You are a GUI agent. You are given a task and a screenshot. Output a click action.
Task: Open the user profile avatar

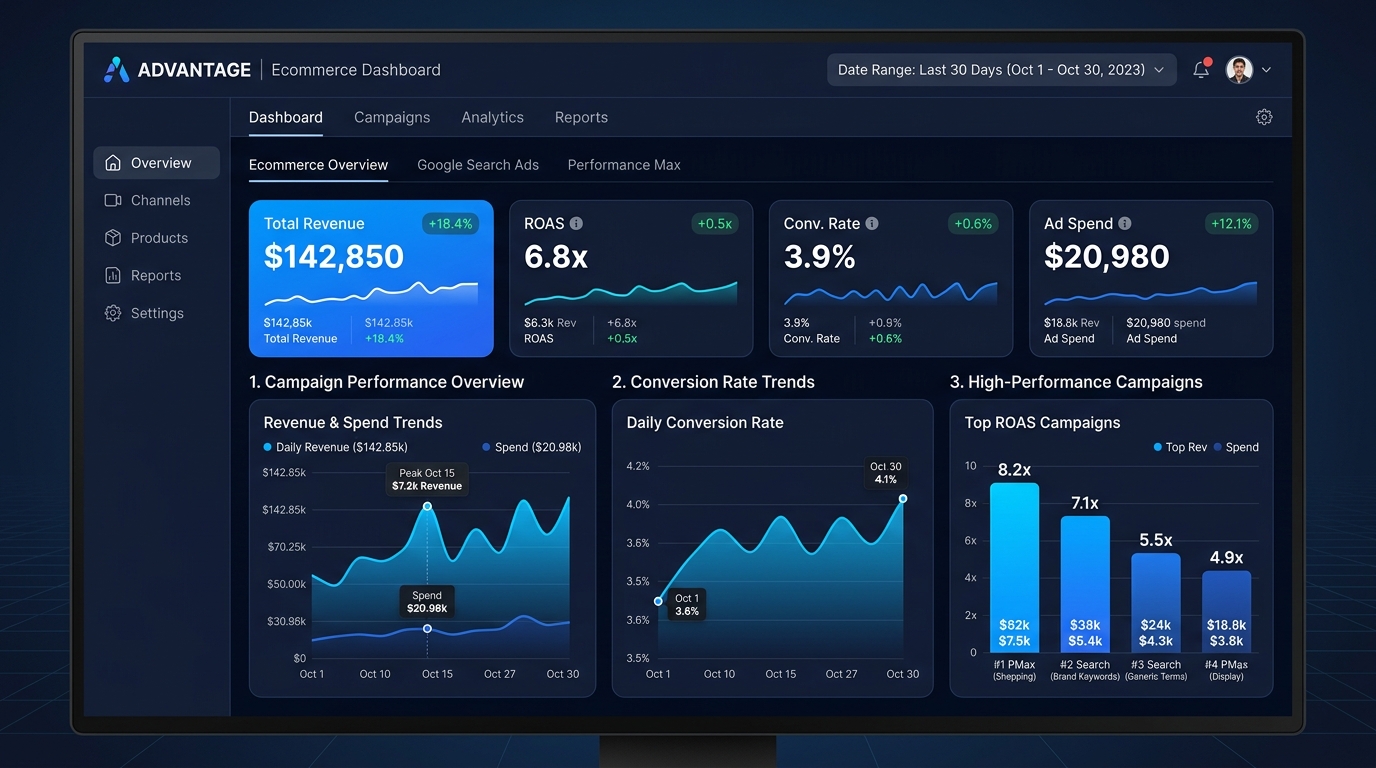[x=1239, y=70]
